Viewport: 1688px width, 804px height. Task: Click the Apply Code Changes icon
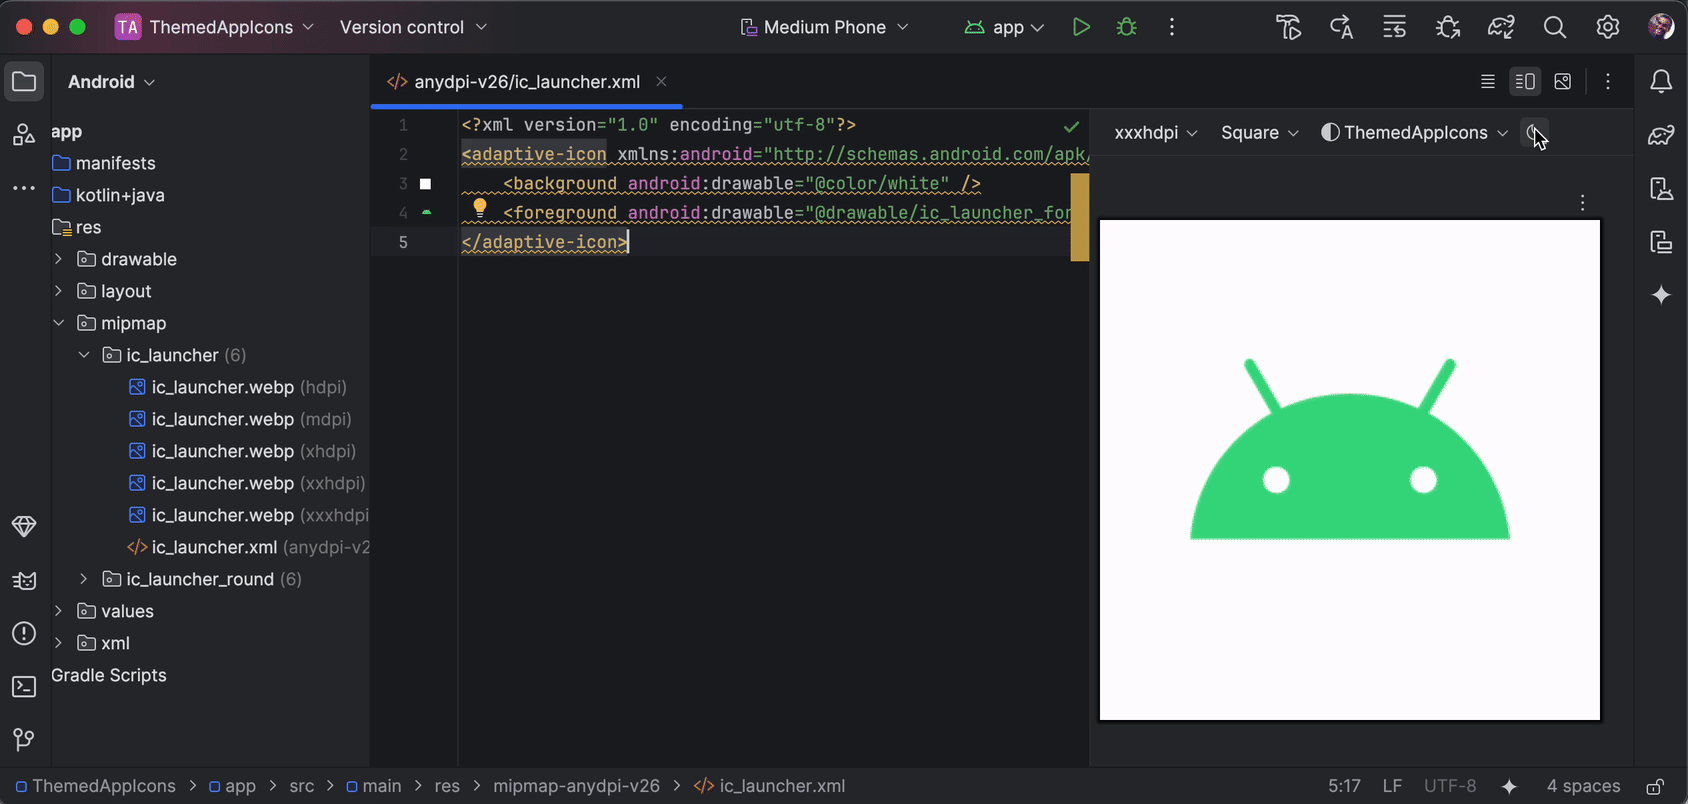(x=1395, y=27)
